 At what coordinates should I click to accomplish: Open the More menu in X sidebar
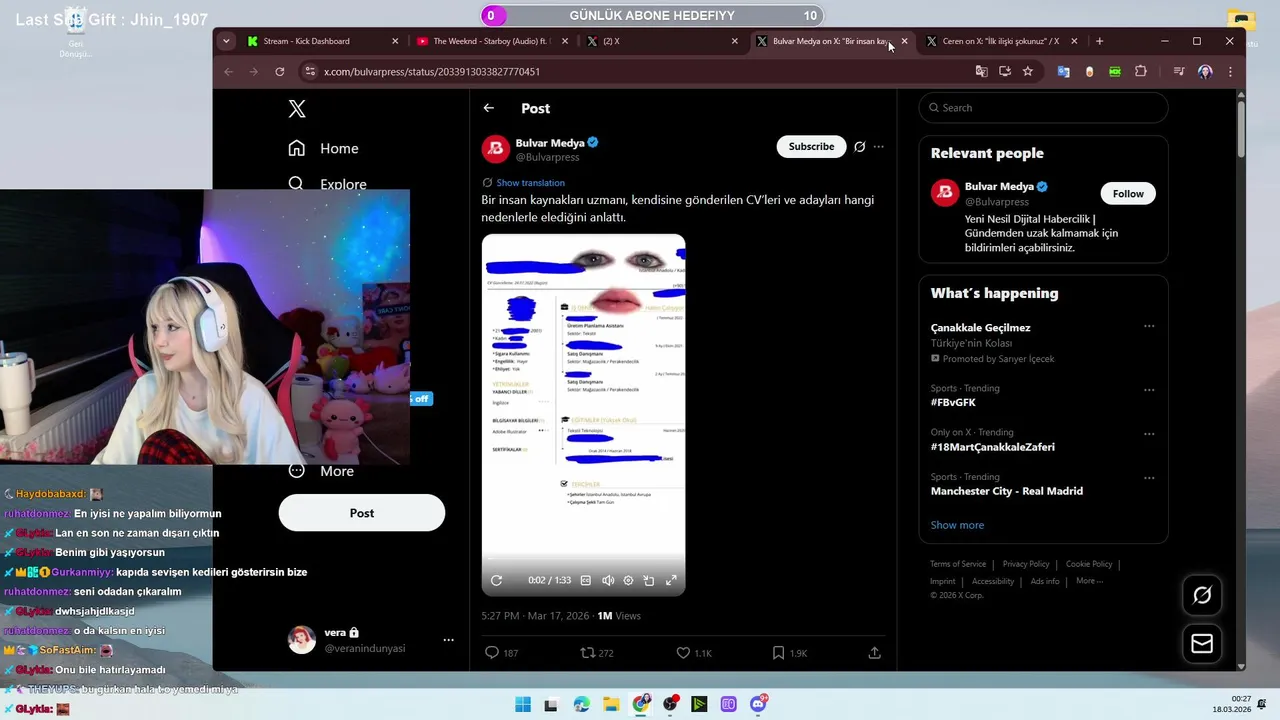click(x=321, y=471)
